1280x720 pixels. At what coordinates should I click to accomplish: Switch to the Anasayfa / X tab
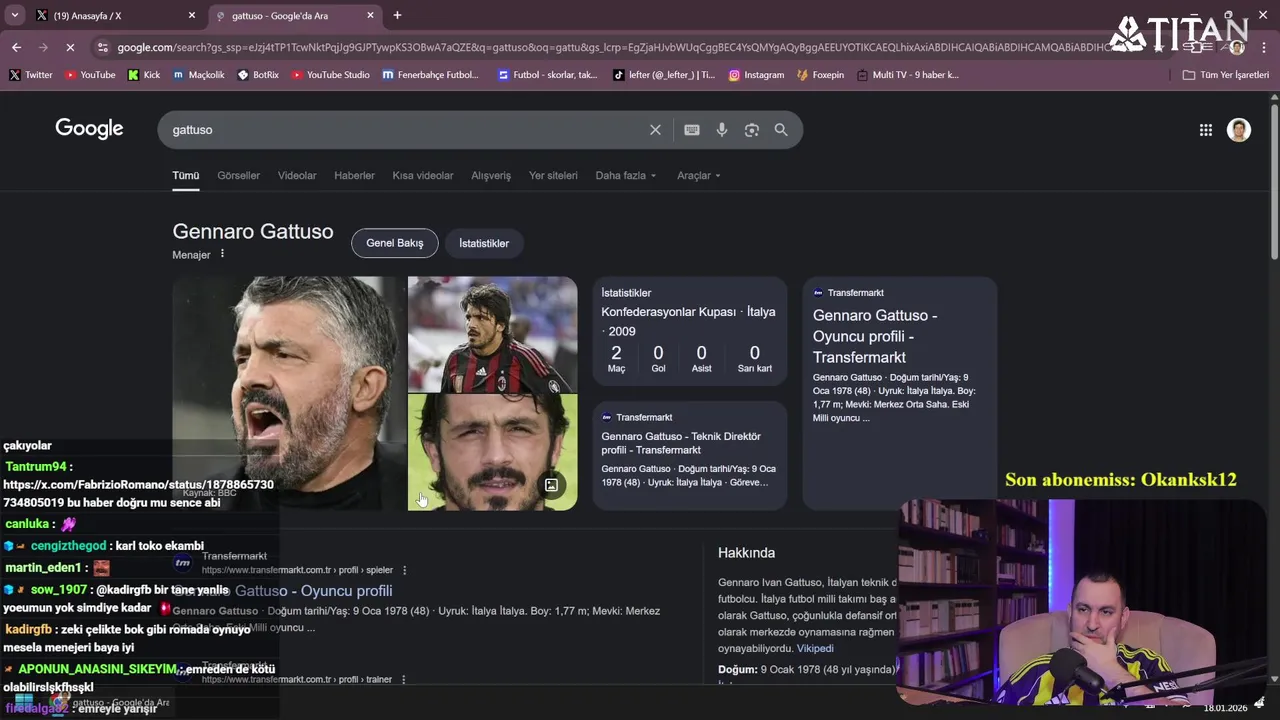click(110, 15)
